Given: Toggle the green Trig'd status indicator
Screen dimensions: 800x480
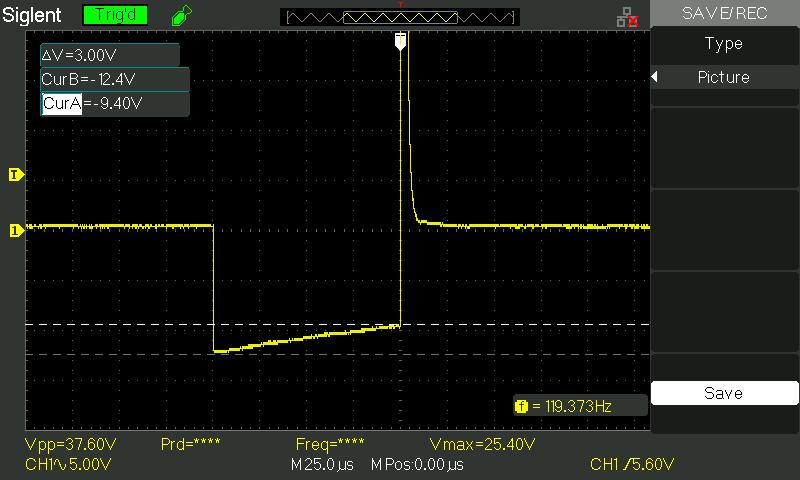Looking at the screenshot, I should [x=115, y=15].
